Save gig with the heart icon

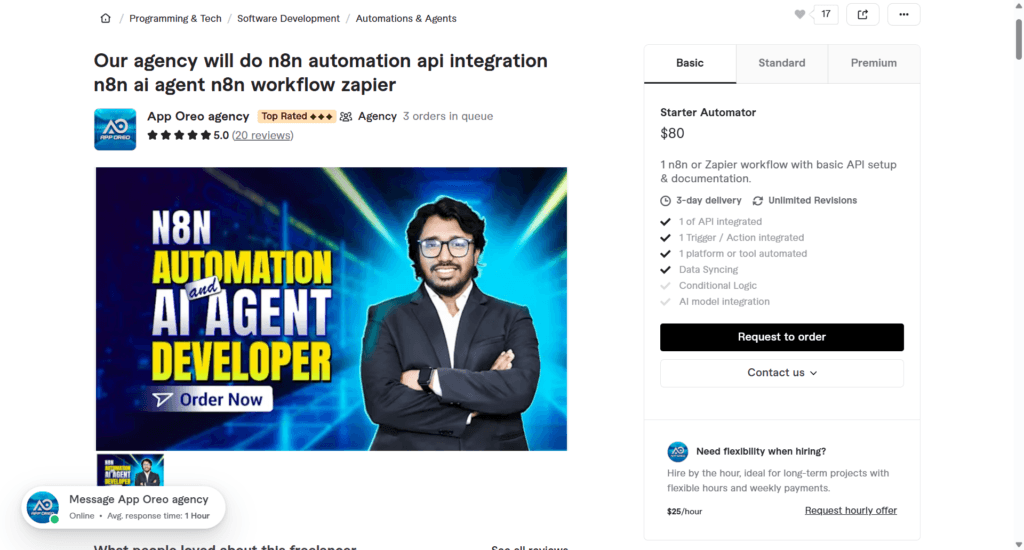coord(799,14)
